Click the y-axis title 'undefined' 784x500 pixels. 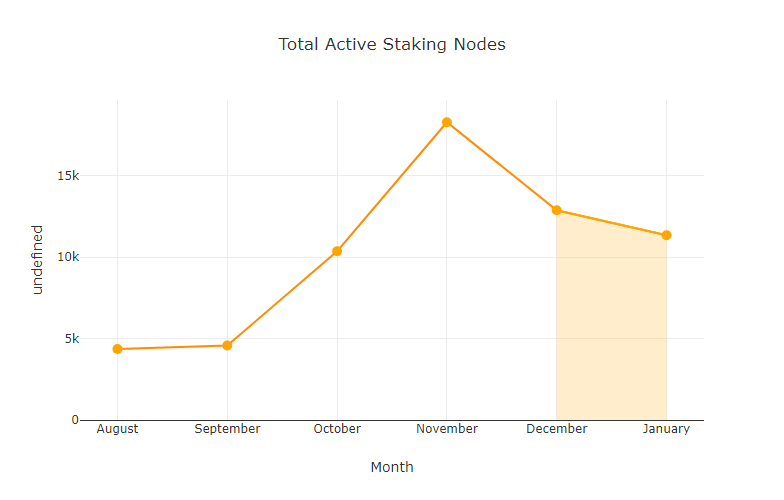tap(38, 259)
